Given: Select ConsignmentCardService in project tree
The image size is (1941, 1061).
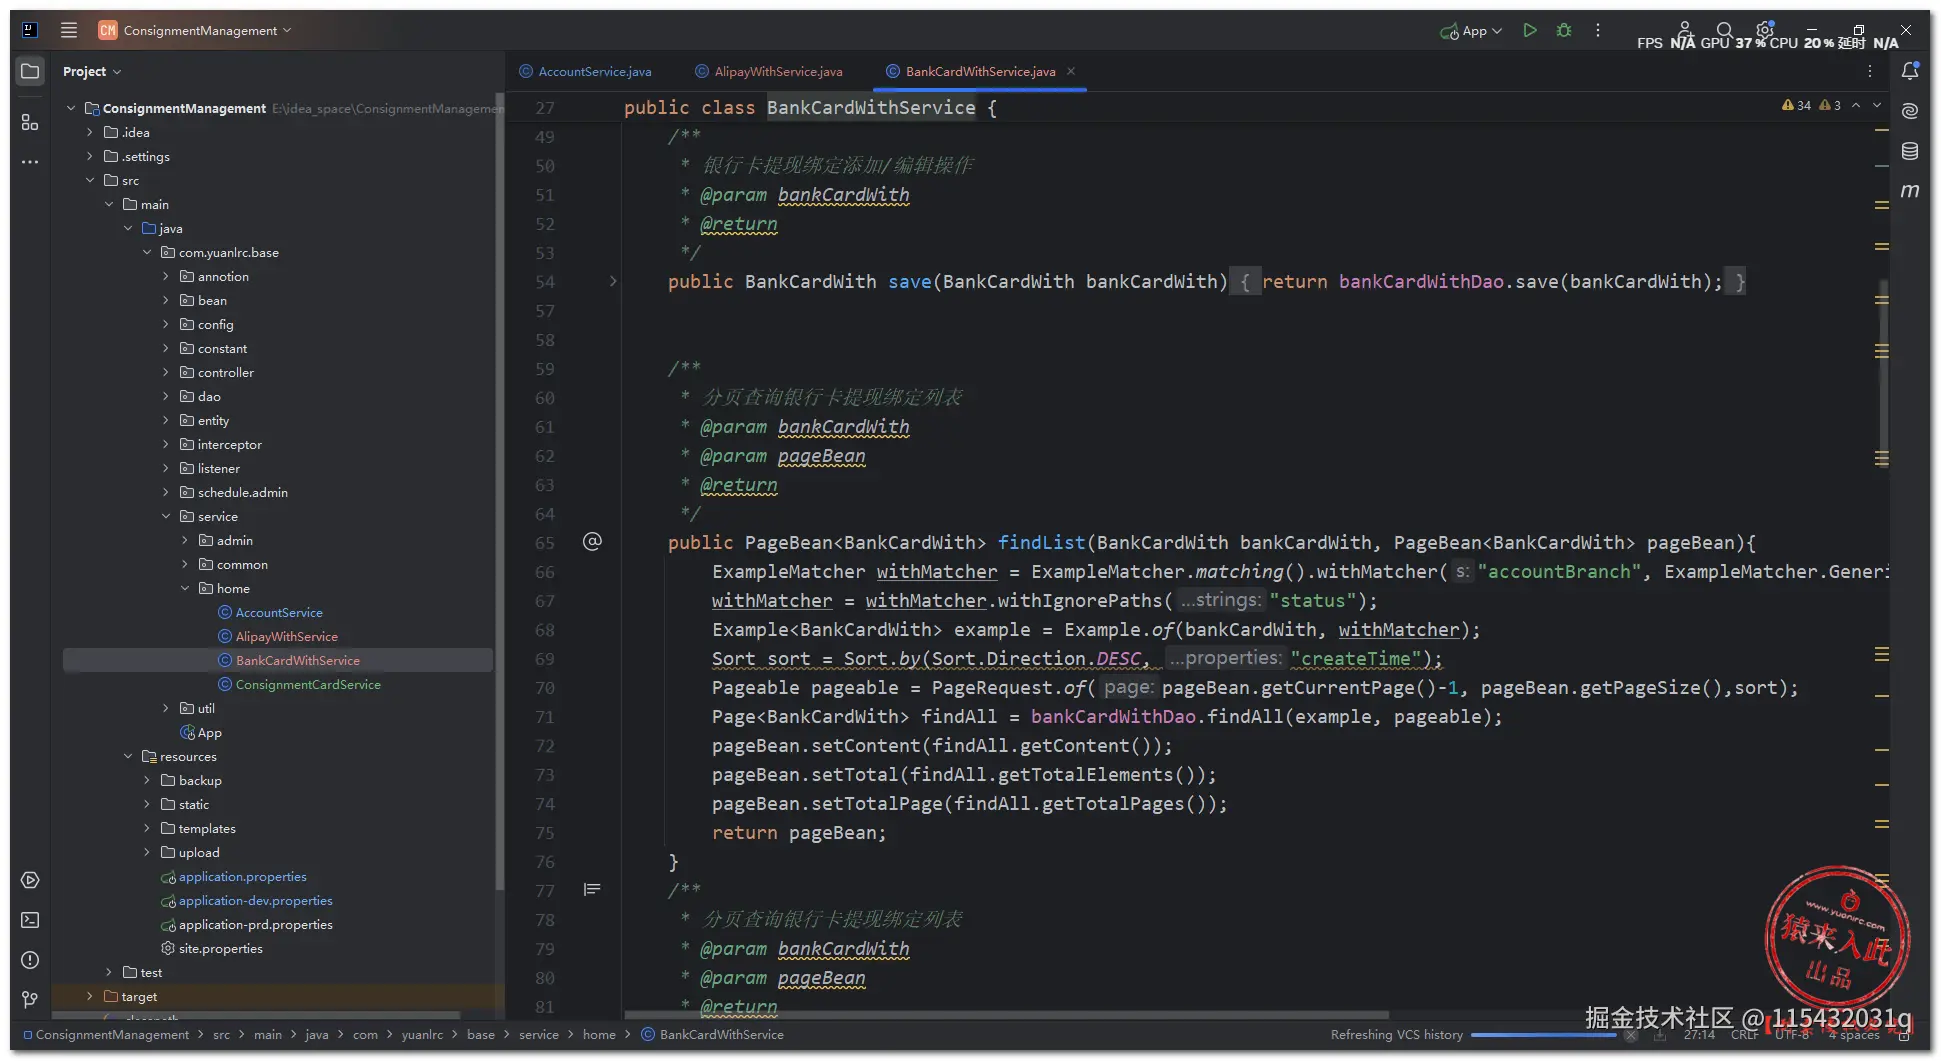Looking at the screenshot, I should click(x=308, y=684).
